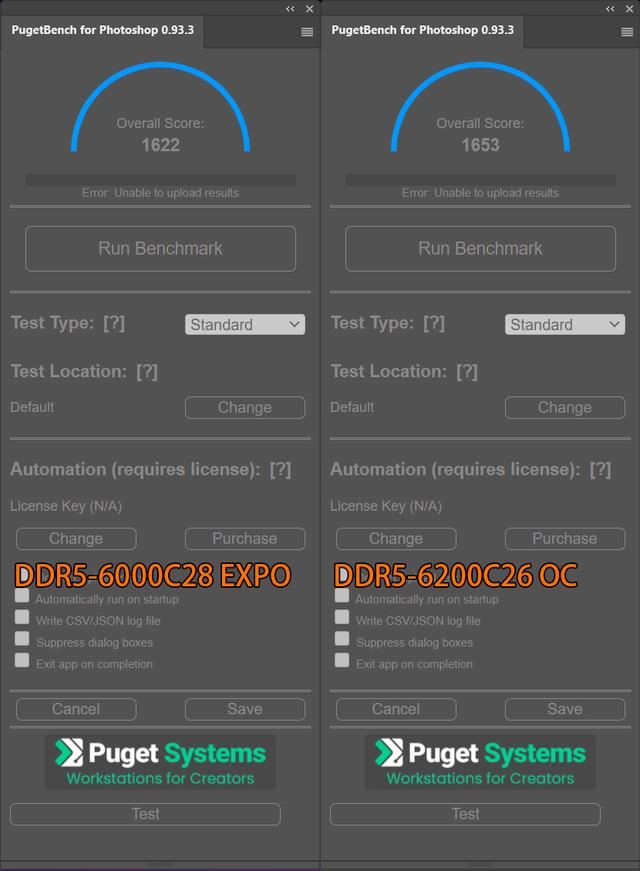Enable Write CSV/JSON log file in right panel
This screenshot has width=640, height=871.
[x=342, y=617]
